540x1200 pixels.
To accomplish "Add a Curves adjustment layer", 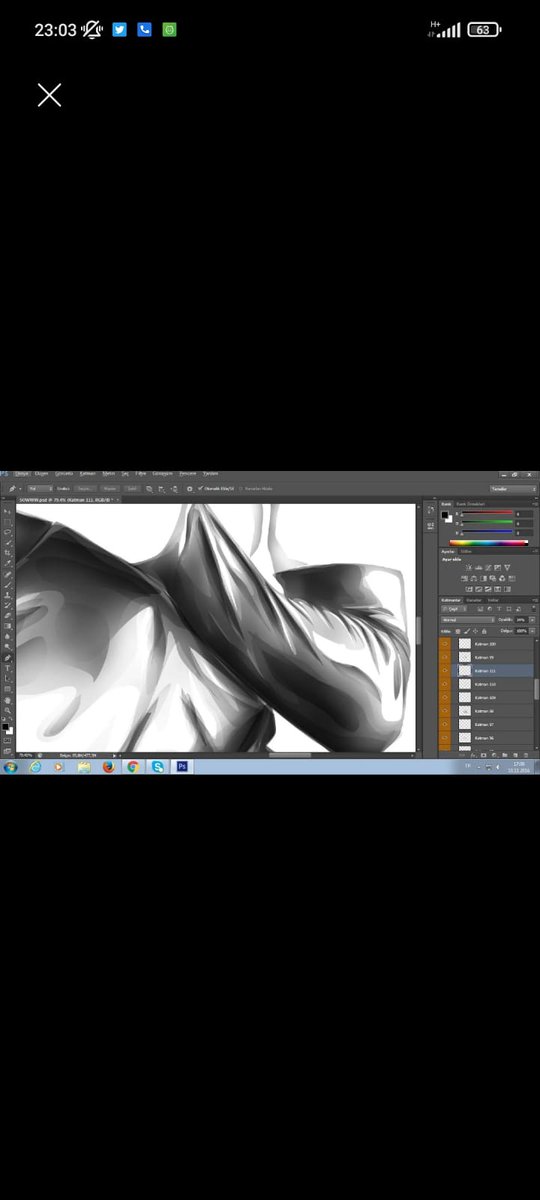I will [488, 568].
